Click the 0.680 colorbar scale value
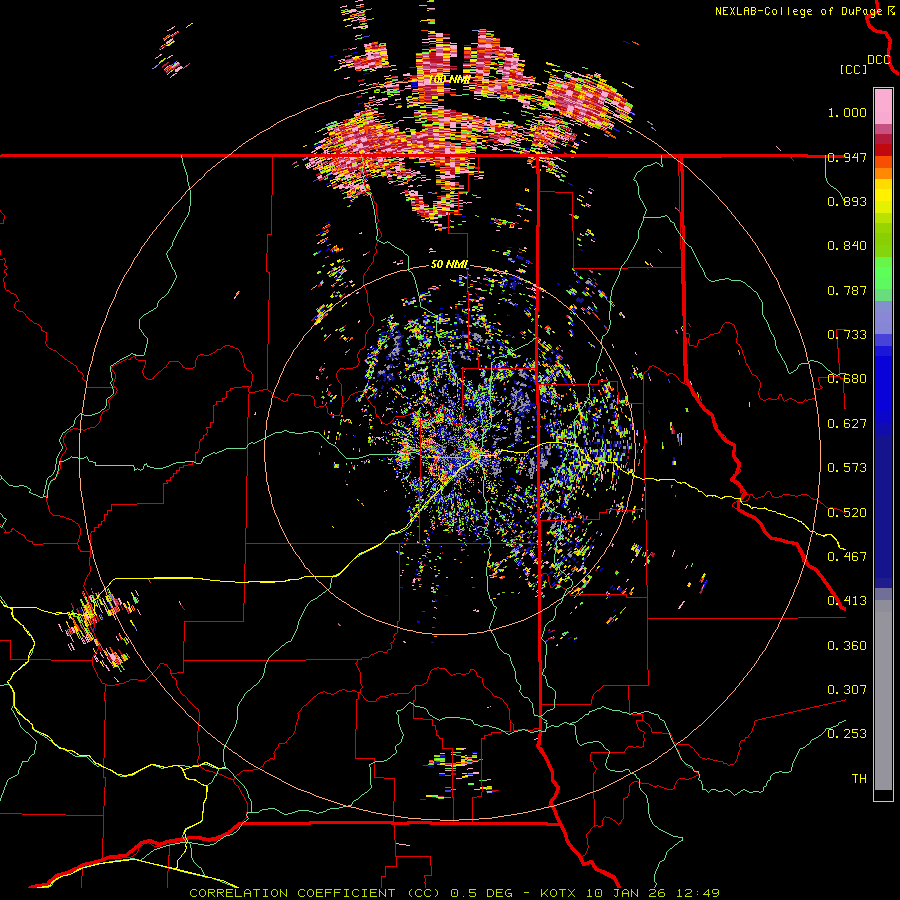Viewport: 900px width, 900px height. (847, 379)
